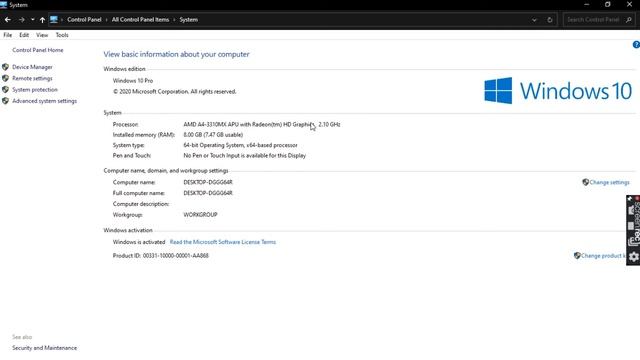640x360 pixels.
Task: Click the Windows 10 logo
Action: click(x=558, y=91)
